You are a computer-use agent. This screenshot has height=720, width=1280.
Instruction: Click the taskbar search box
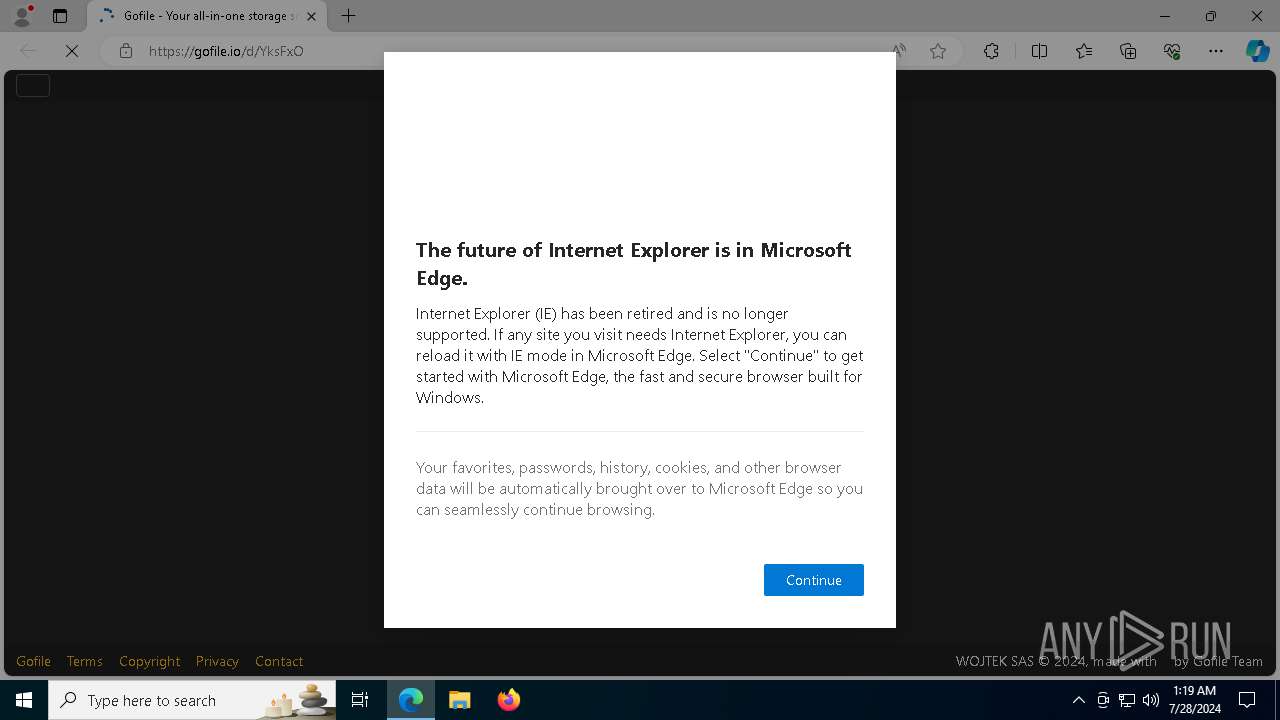(x=192, y=700)
